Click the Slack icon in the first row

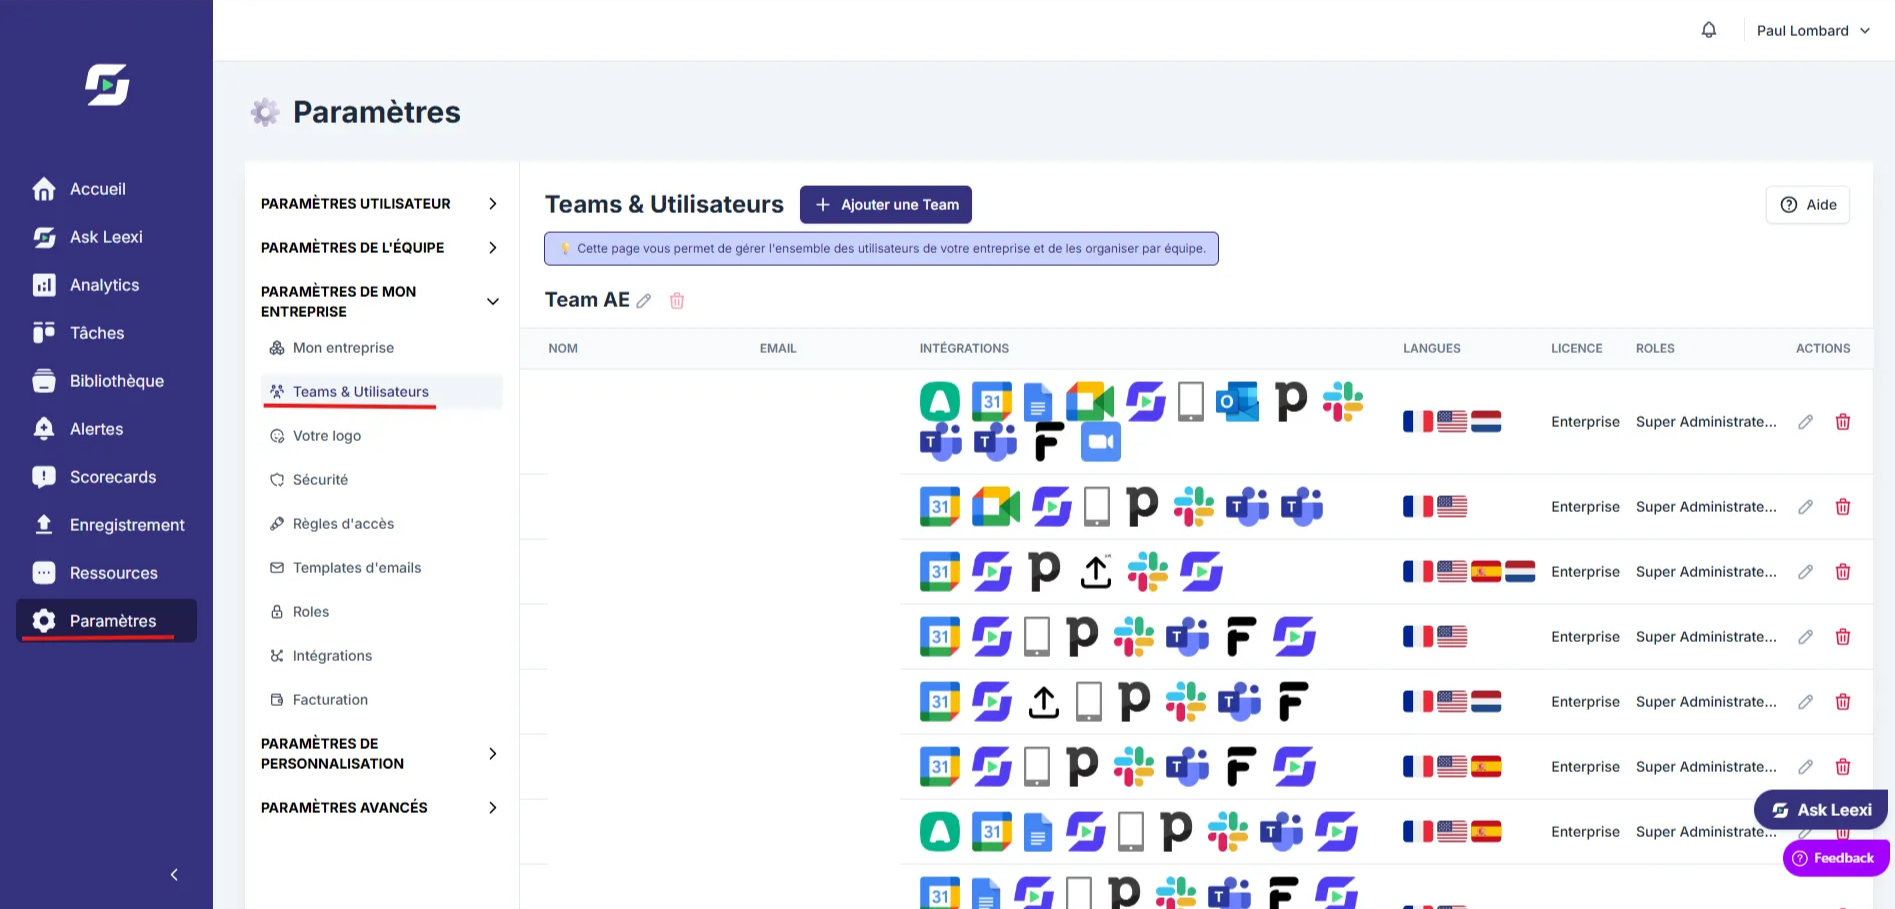pyautogui.click(x=1343, y=402)
